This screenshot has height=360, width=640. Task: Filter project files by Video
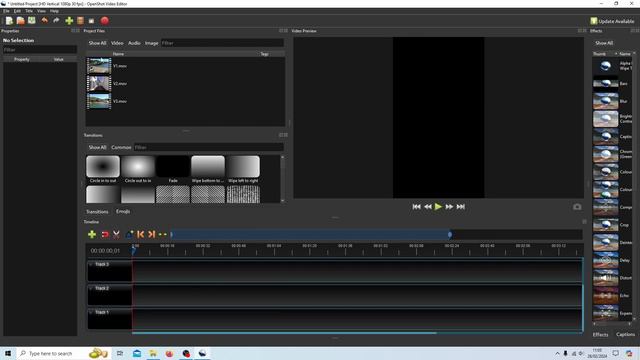coord(117,43)
